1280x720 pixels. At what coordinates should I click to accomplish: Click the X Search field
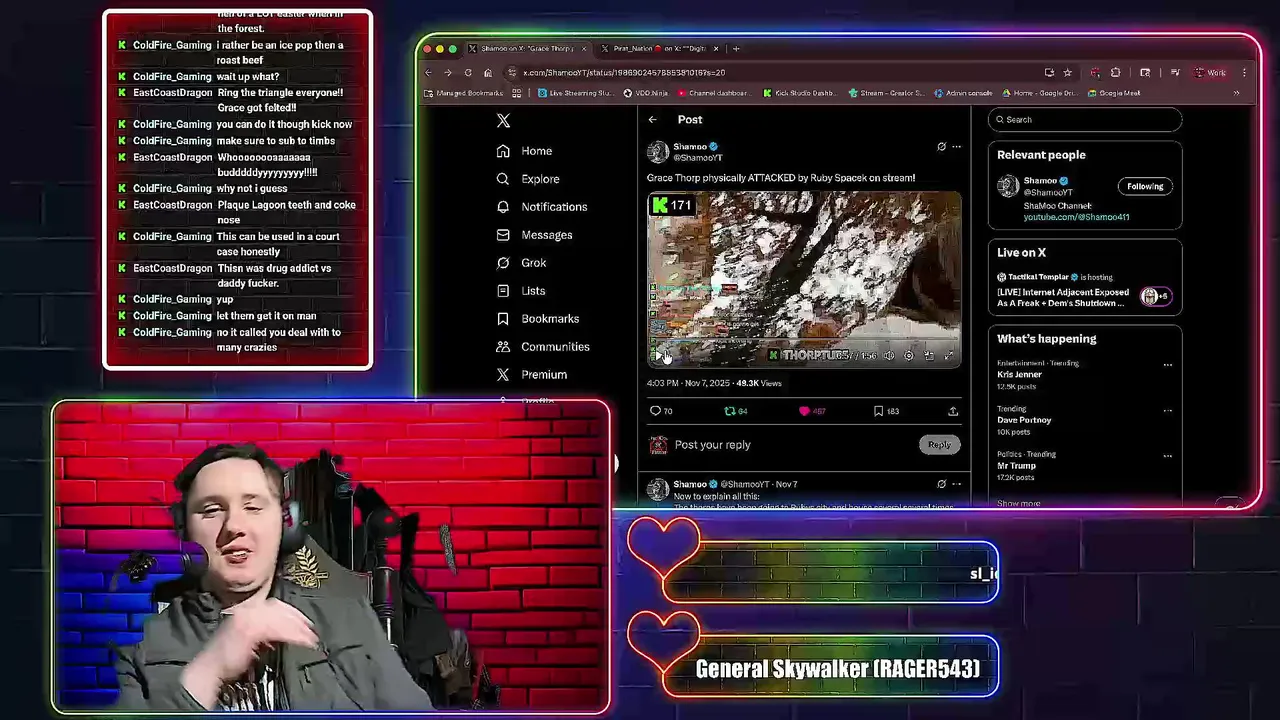point(1085,120)
